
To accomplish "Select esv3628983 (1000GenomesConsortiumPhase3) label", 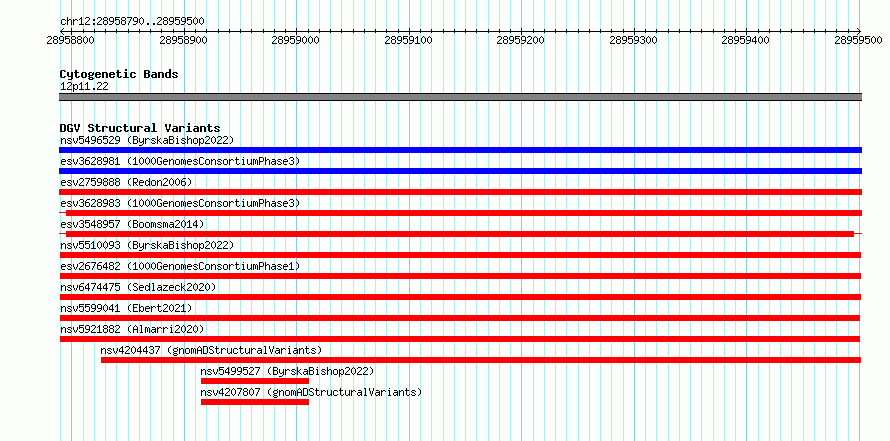I will click(x=180, y=203).
